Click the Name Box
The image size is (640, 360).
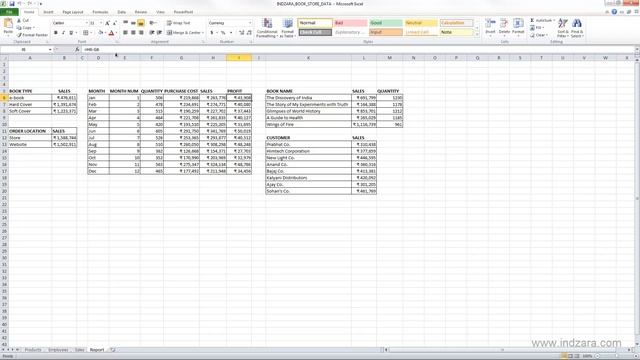coord(25,49)
